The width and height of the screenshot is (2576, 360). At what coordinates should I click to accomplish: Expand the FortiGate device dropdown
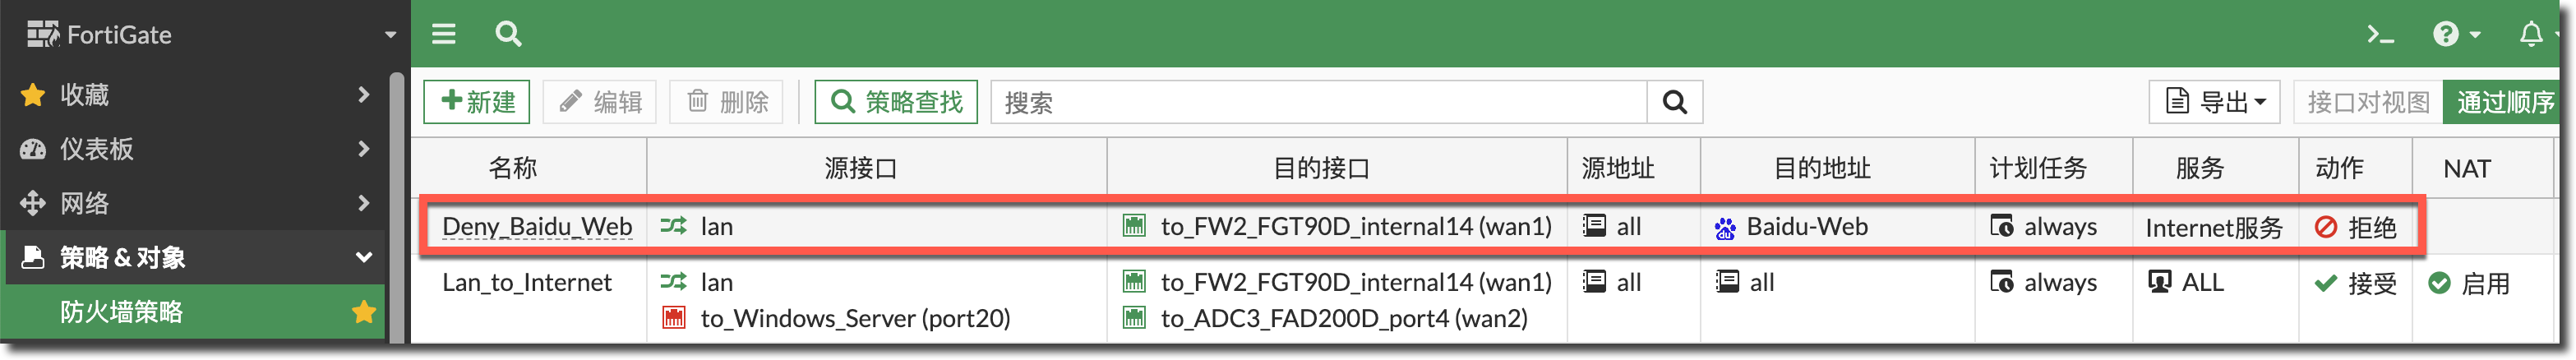[390, 35]
